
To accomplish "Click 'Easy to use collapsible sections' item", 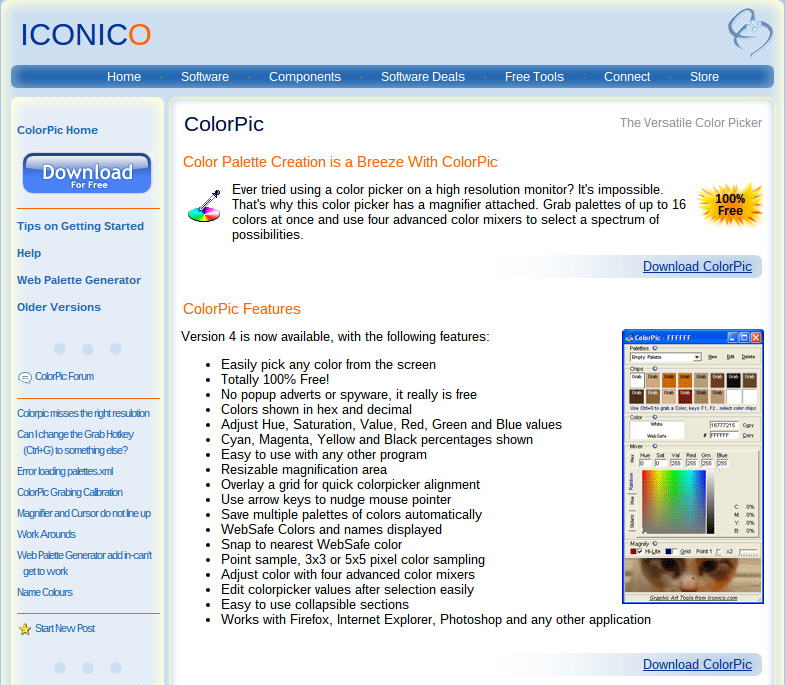I will point(315,605).
